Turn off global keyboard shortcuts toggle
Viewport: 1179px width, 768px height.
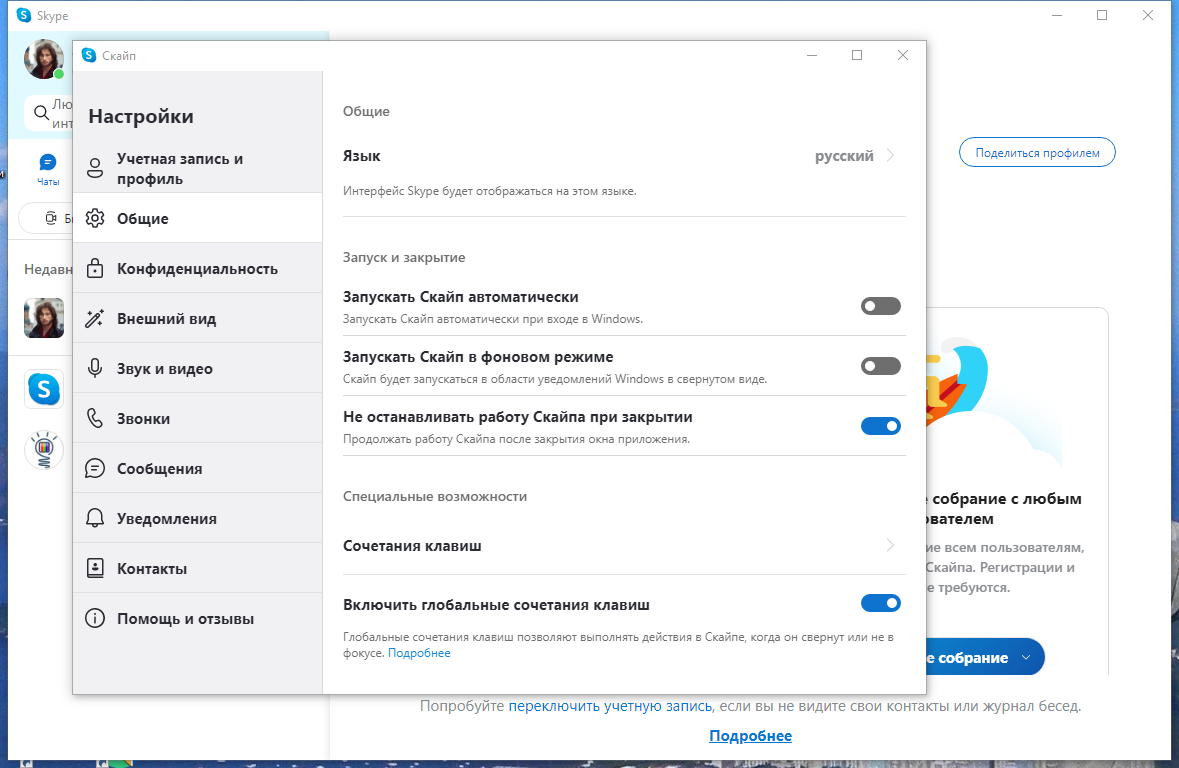tap(880, 603)
